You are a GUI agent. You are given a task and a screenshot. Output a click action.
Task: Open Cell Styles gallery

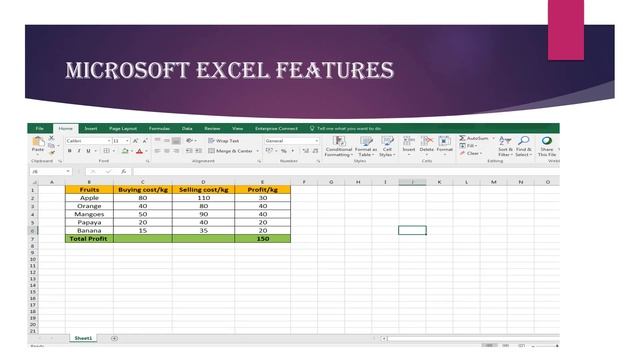[387, 147]
